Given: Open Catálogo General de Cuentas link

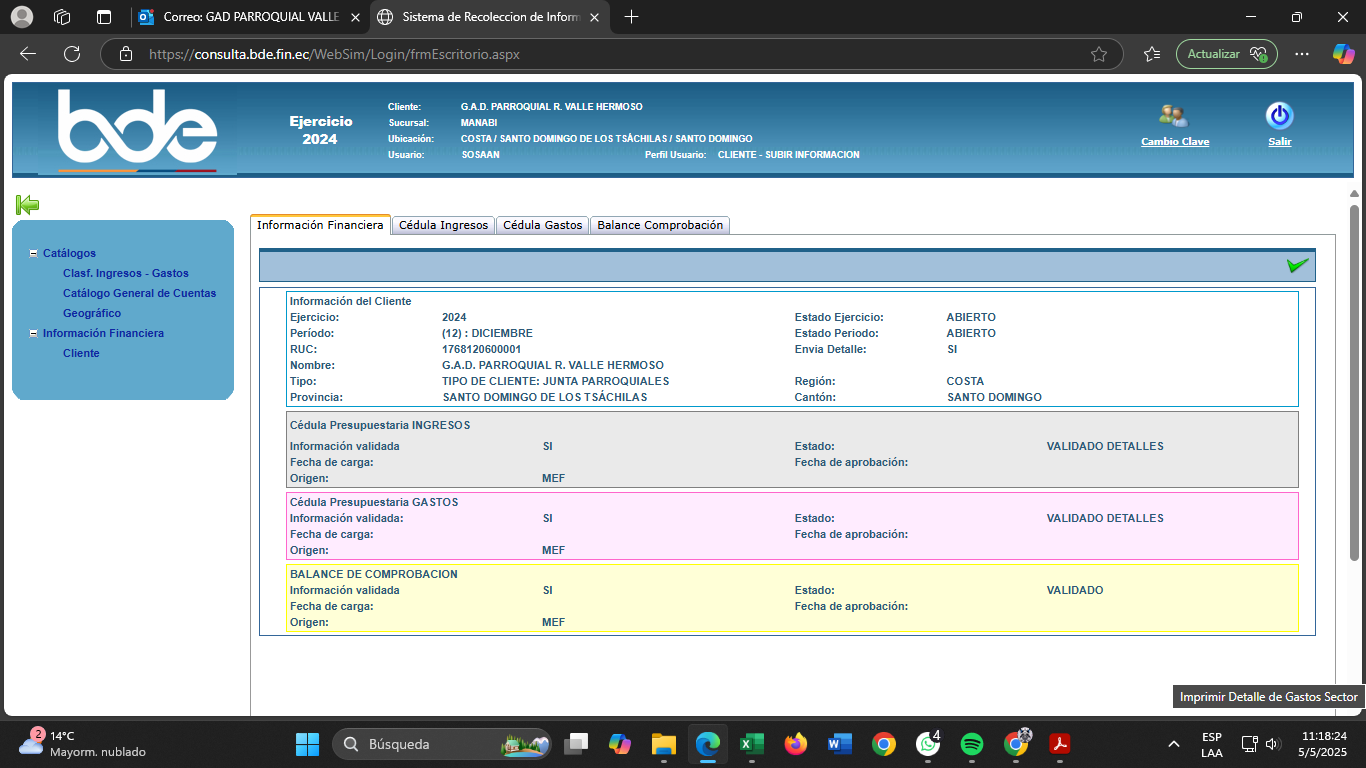Looking at the screenshot, I should (x=139, y=293).
